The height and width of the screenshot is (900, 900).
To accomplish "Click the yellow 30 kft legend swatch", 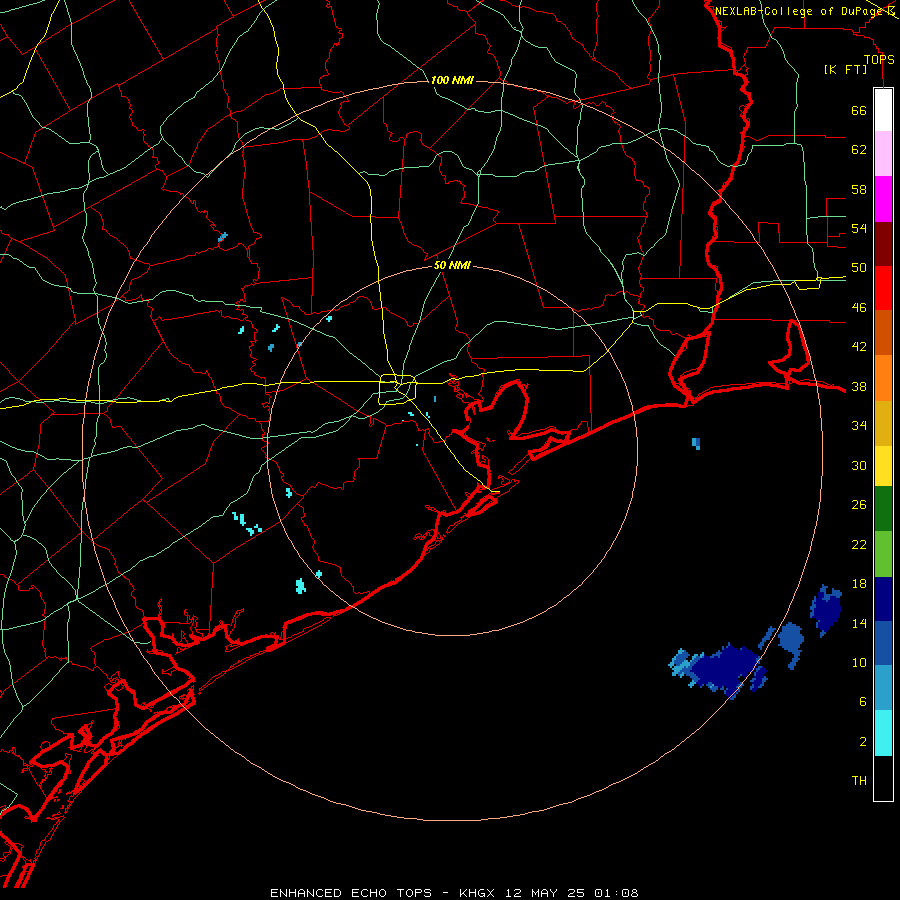I will [883, 465].
